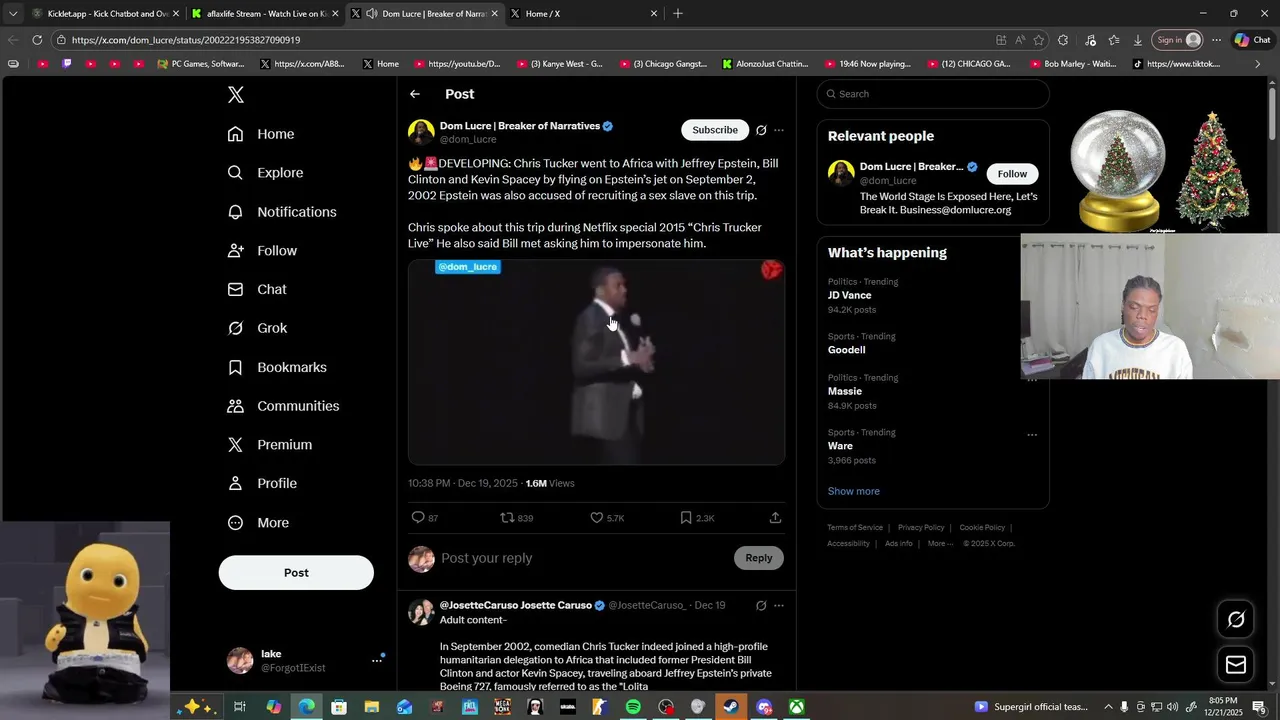Open Grok explain icon on Dom Lucre's post
The image size is (1280, 720).
click(x=761, y=130)
